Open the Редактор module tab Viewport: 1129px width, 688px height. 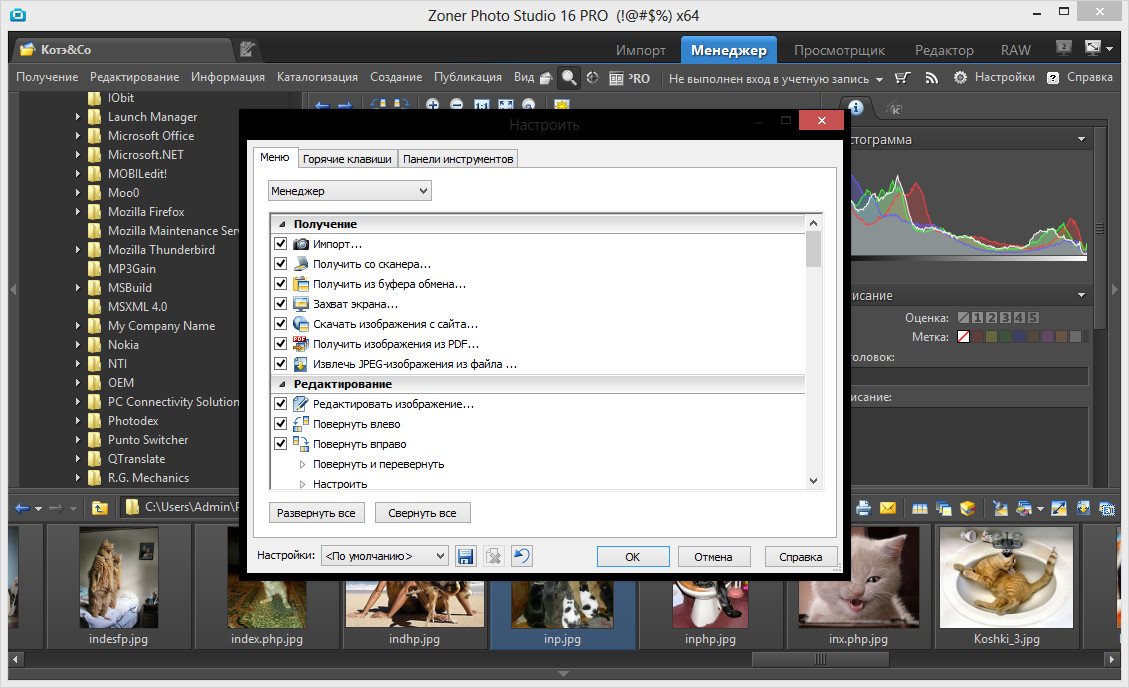click(x=944, y=50)
